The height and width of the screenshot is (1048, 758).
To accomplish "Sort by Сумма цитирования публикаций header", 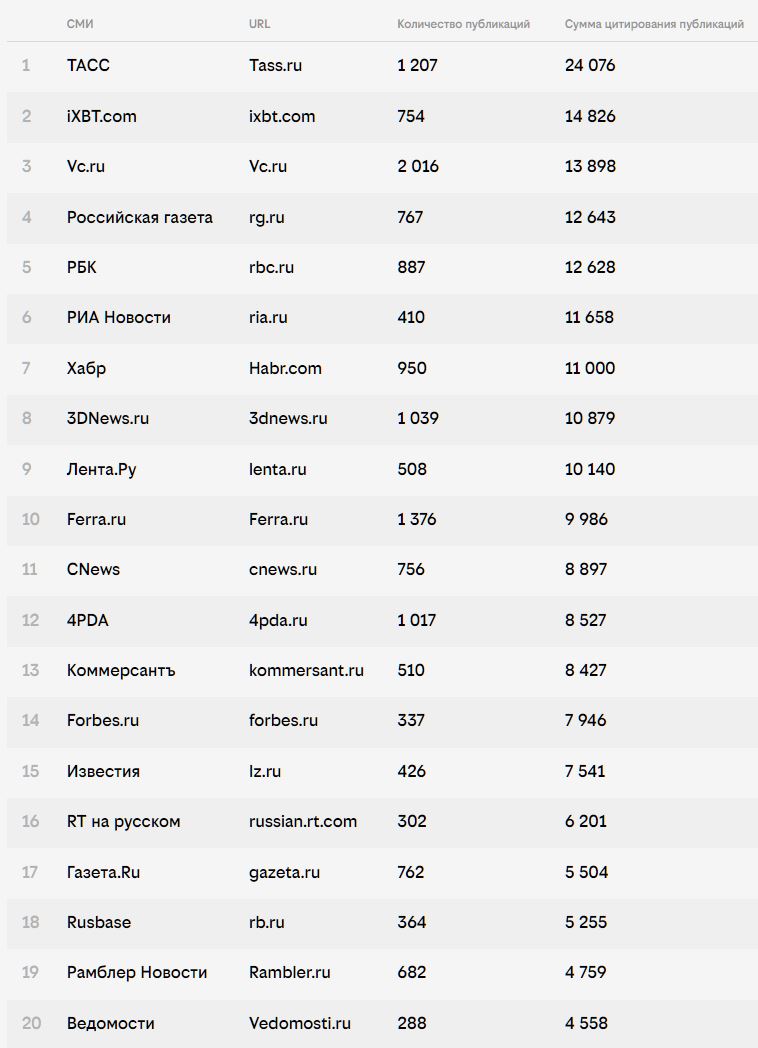I will [x=654, y=24].
